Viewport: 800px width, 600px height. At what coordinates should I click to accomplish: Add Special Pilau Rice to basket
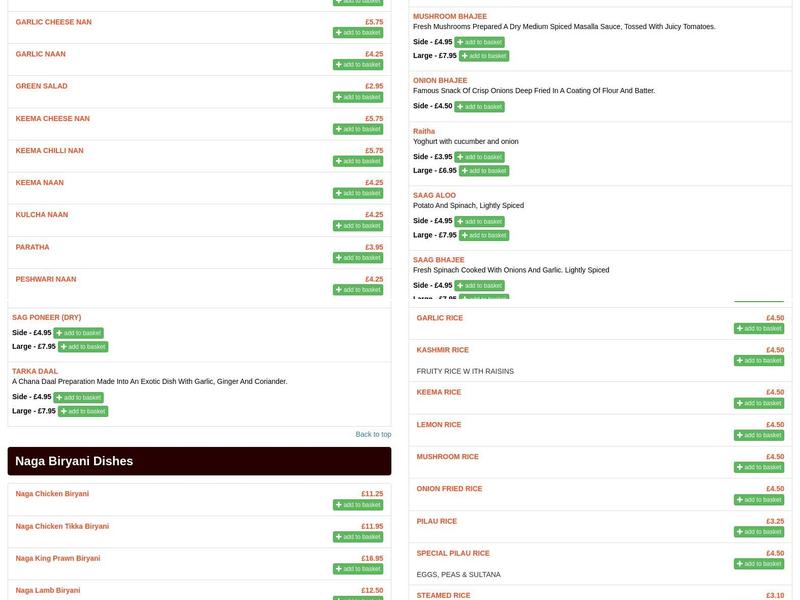758,564
